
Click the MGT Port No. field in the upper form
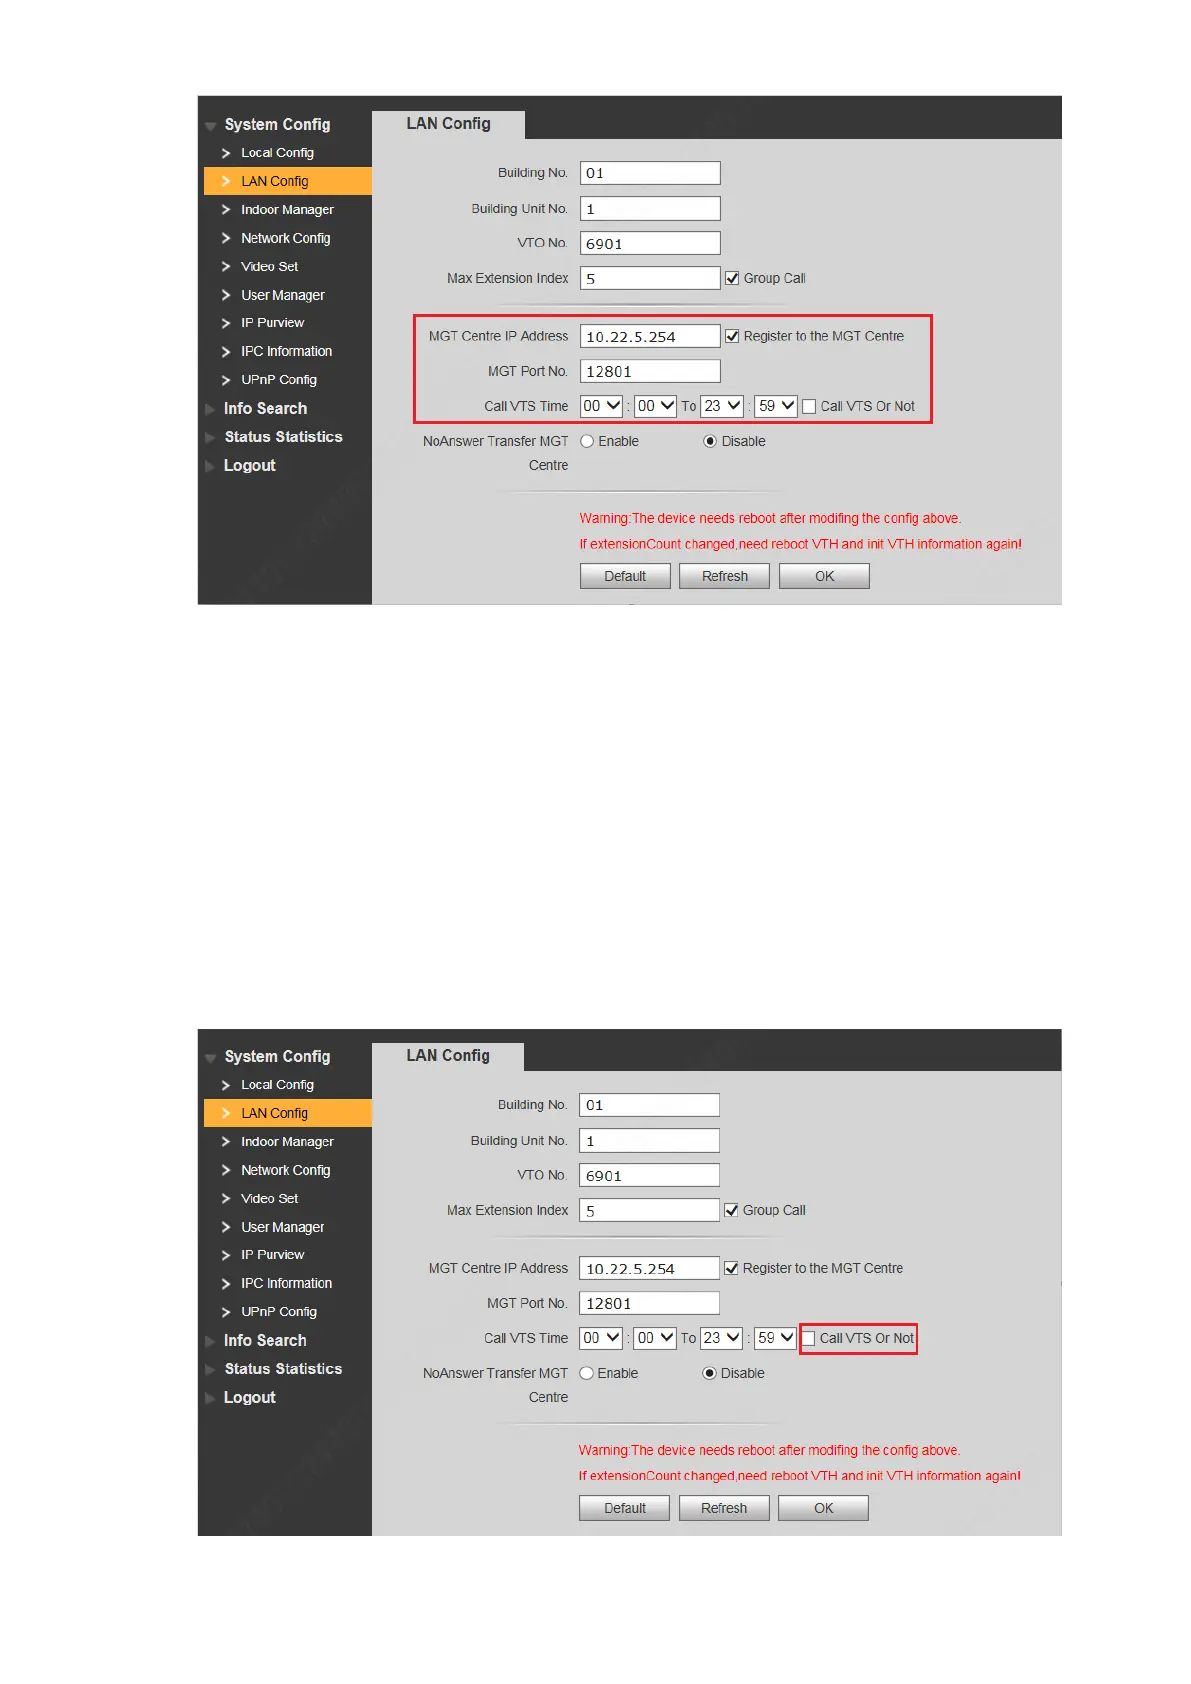650,371
